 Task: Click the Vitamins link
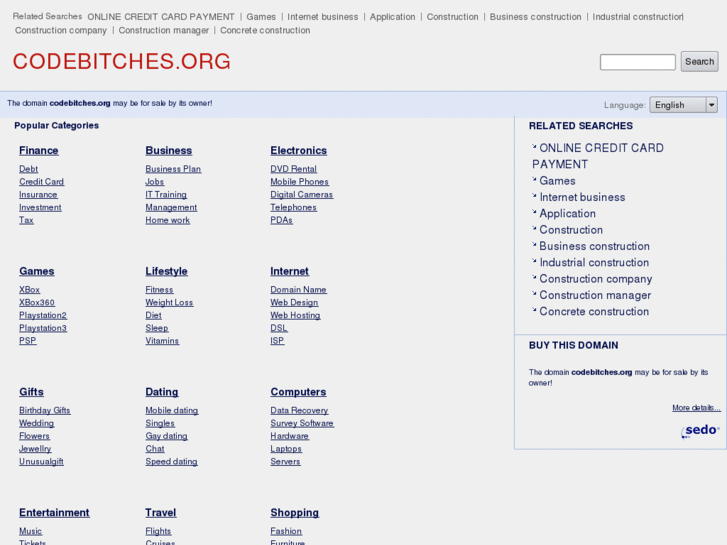162,341
